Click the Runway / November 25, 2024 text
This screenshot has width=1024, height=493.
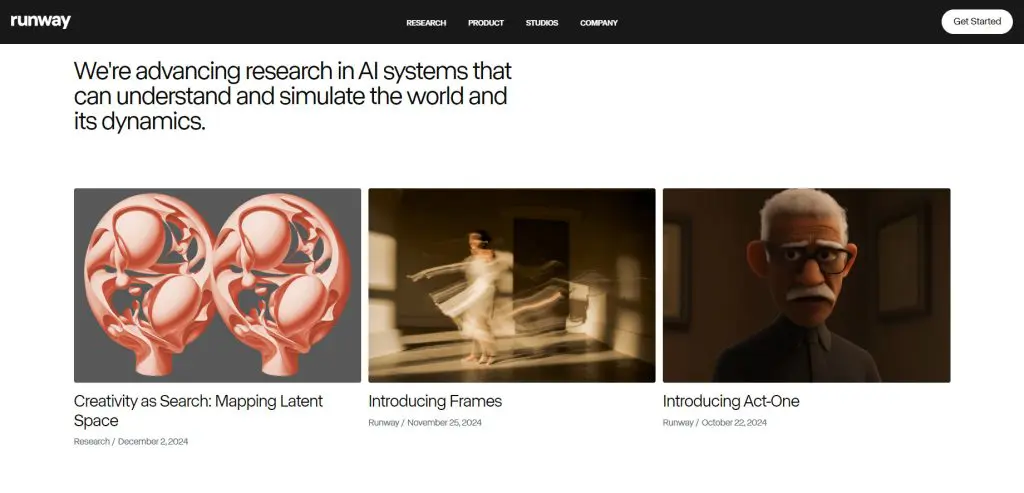tap(425, 422)
